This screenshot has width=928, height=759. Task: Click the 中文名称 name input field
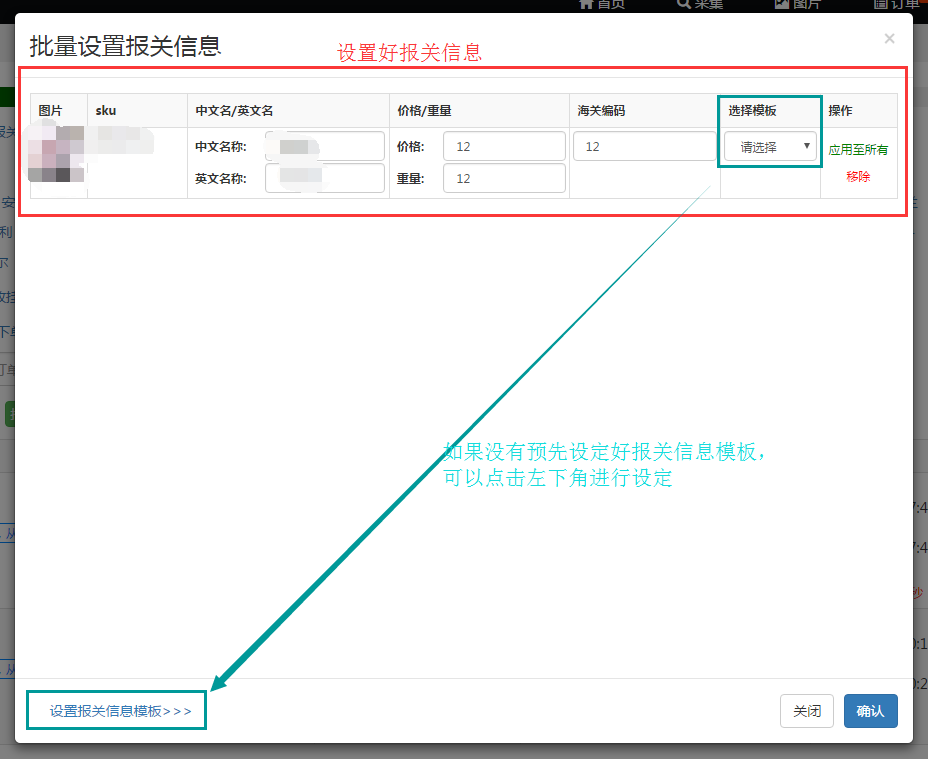coord(324,146)
